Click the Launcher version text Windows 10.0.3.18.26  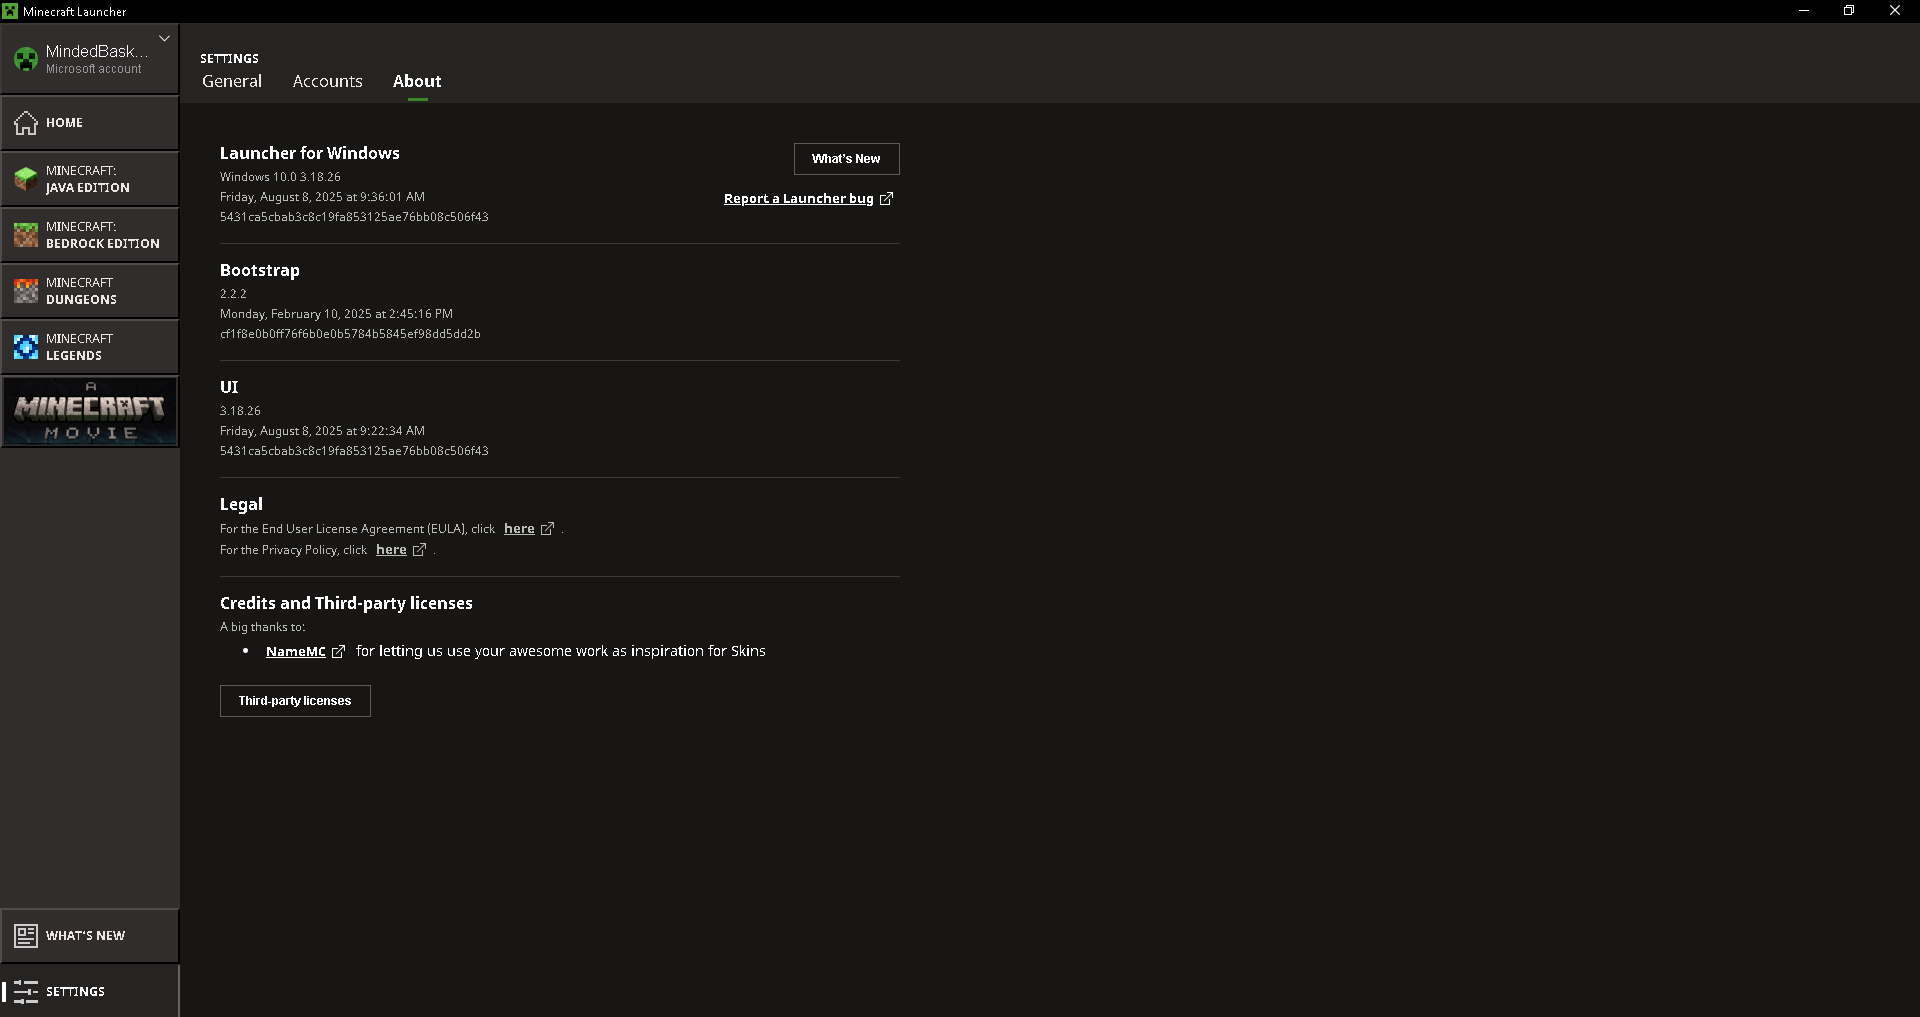click(x=280, y=177)
